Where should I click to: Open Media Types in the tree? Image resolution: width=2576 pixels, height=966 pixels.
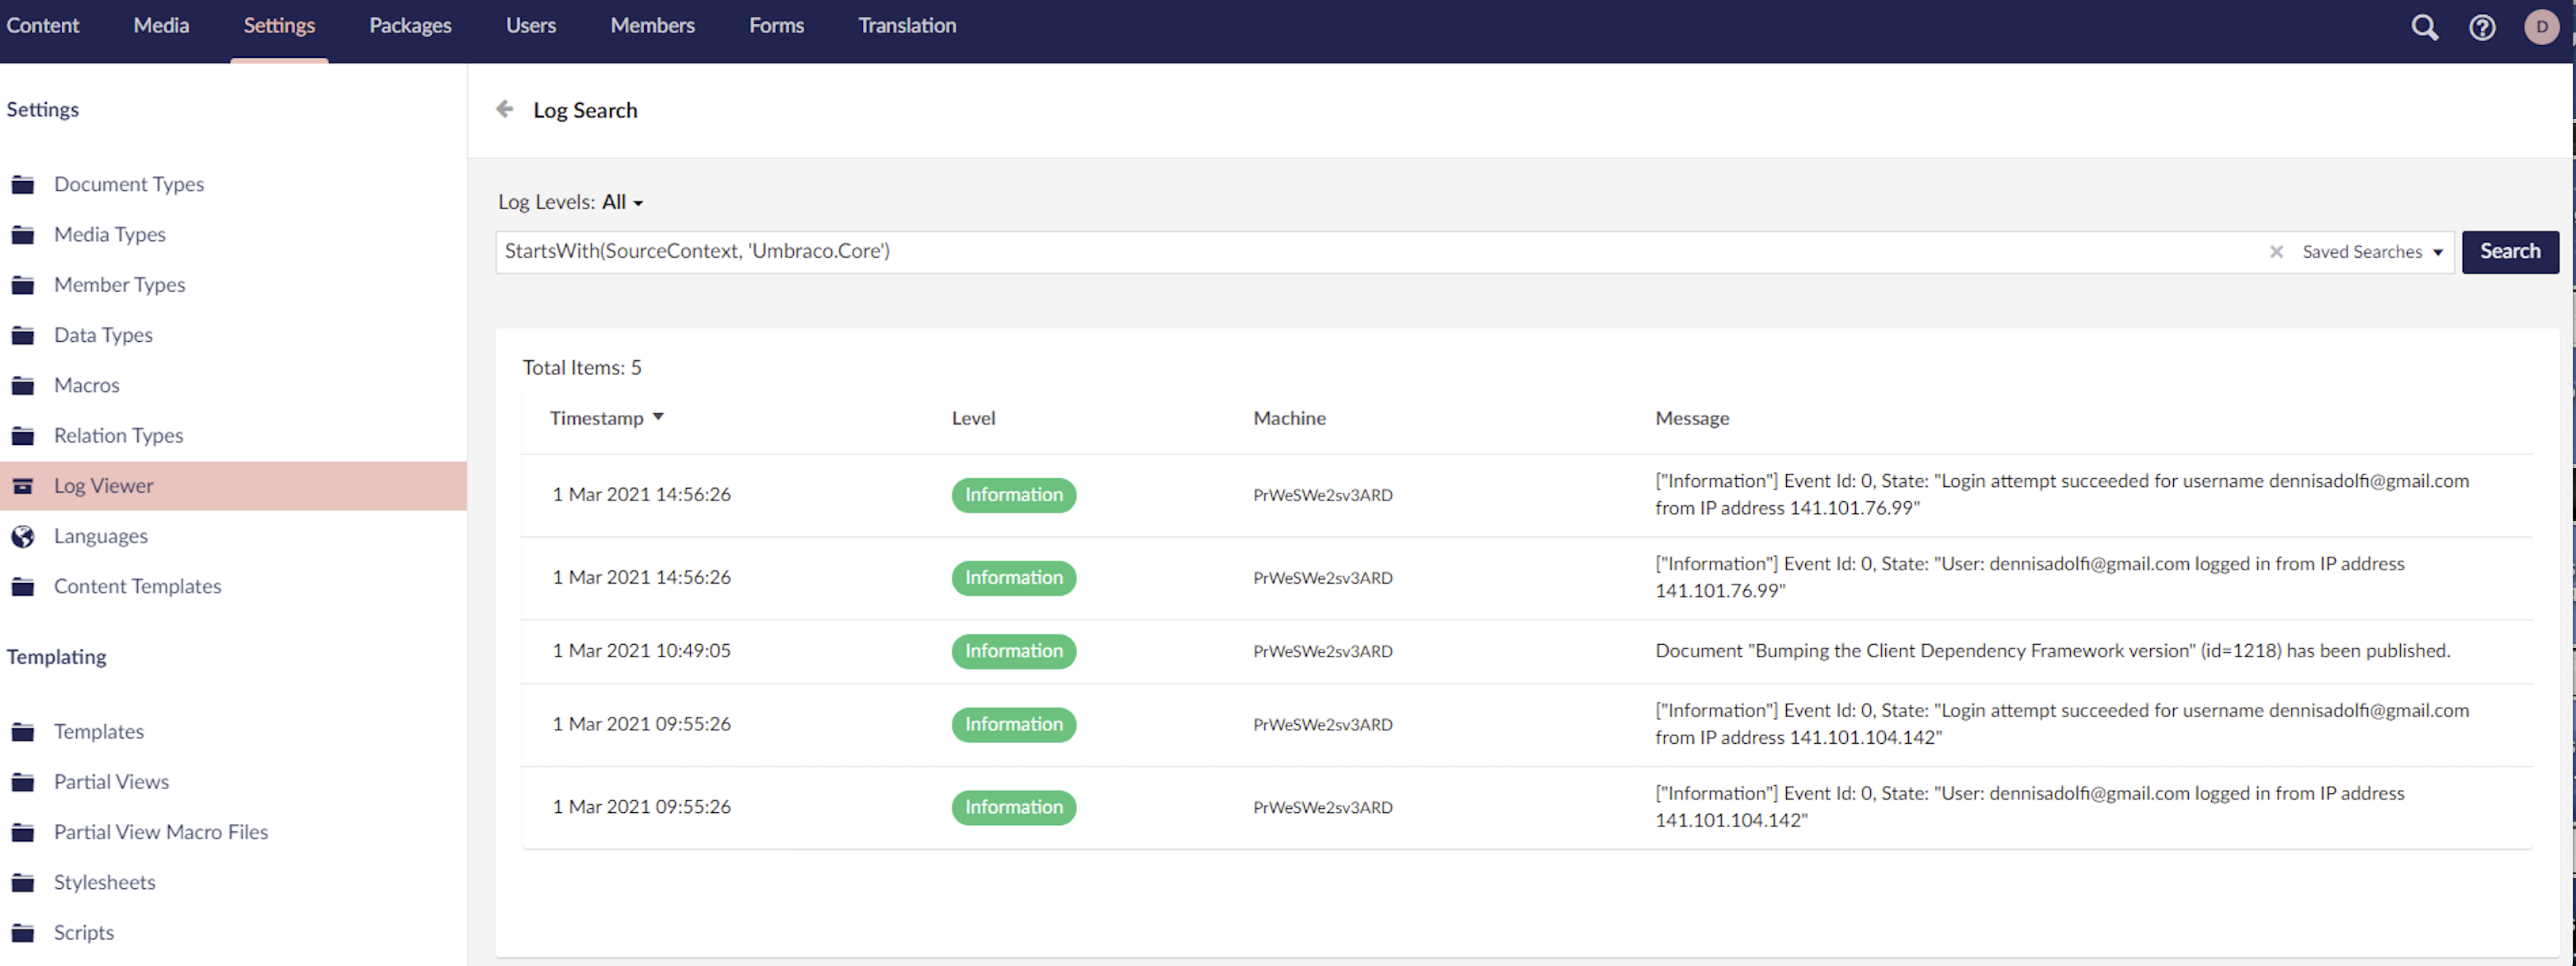pyautogui.click(x=110, y=234)
